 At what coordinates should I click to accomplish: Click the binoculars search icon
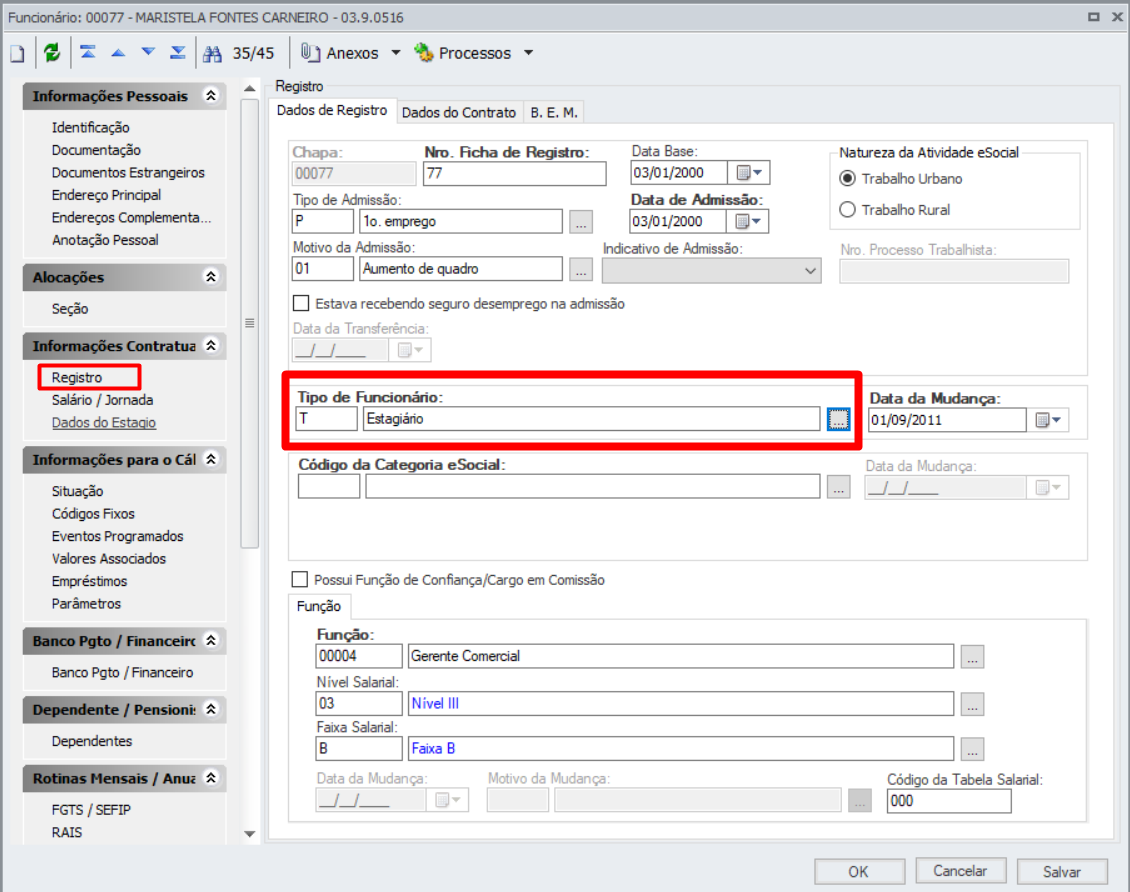click(x=212, y=54)
